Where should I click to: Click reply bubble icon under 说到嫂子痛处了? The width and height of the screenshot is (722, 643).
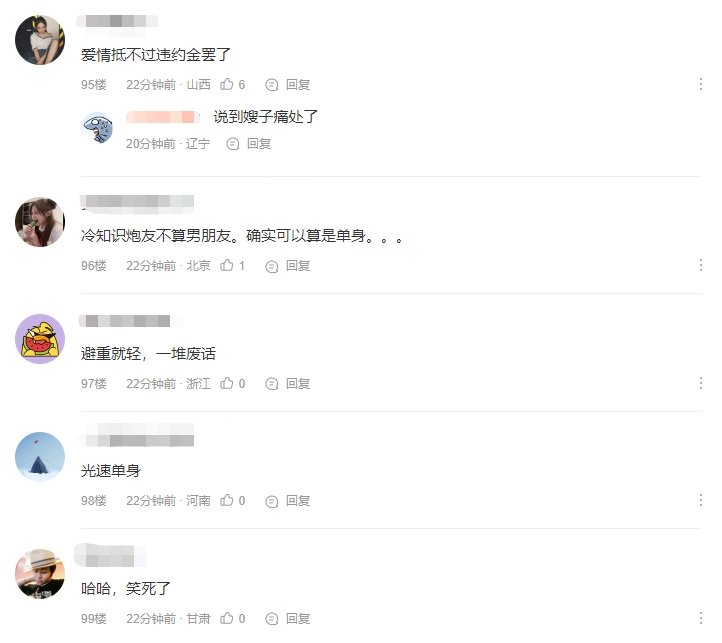(233, 144)
